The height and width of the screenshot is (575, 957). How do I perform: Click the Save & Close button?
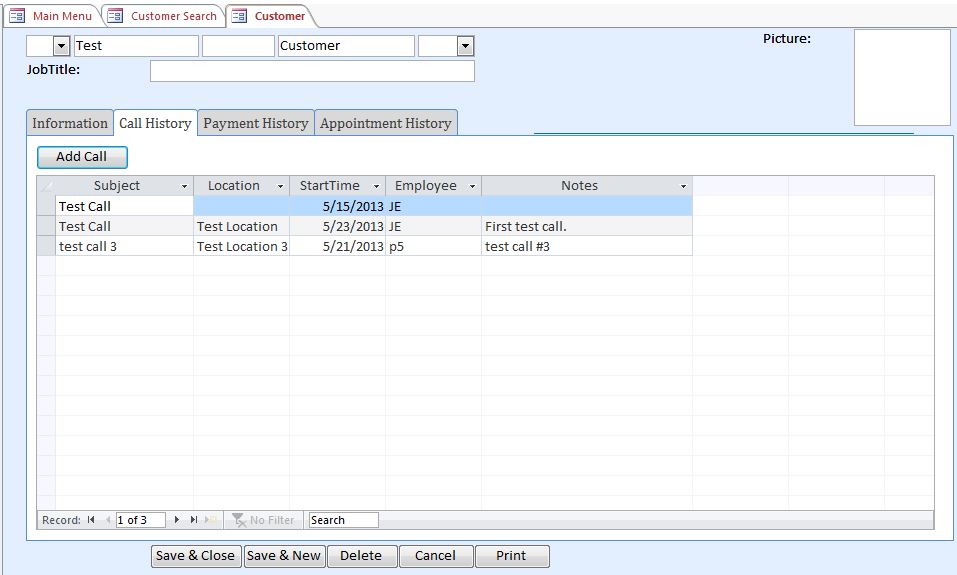click(x=196, y=556)
